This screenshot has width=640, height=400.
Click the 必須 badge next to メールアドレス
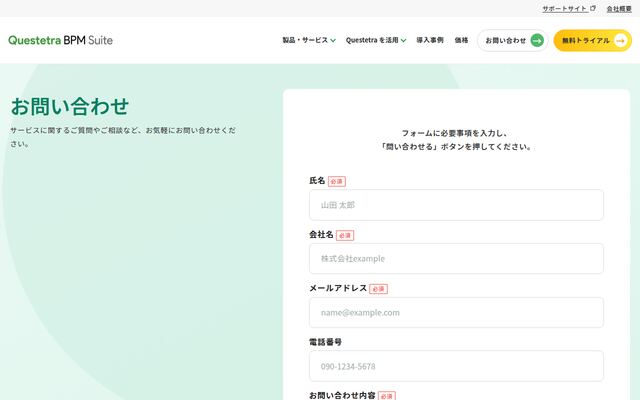pos(378,289)
